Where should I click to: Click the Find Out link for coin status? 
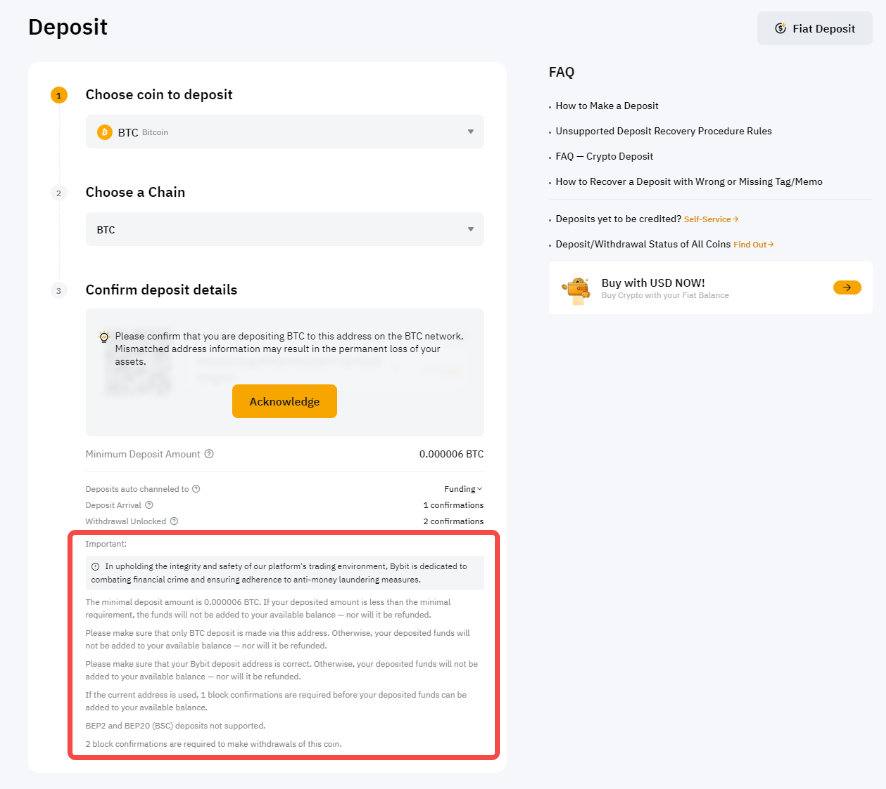click(x=753, y=245)
